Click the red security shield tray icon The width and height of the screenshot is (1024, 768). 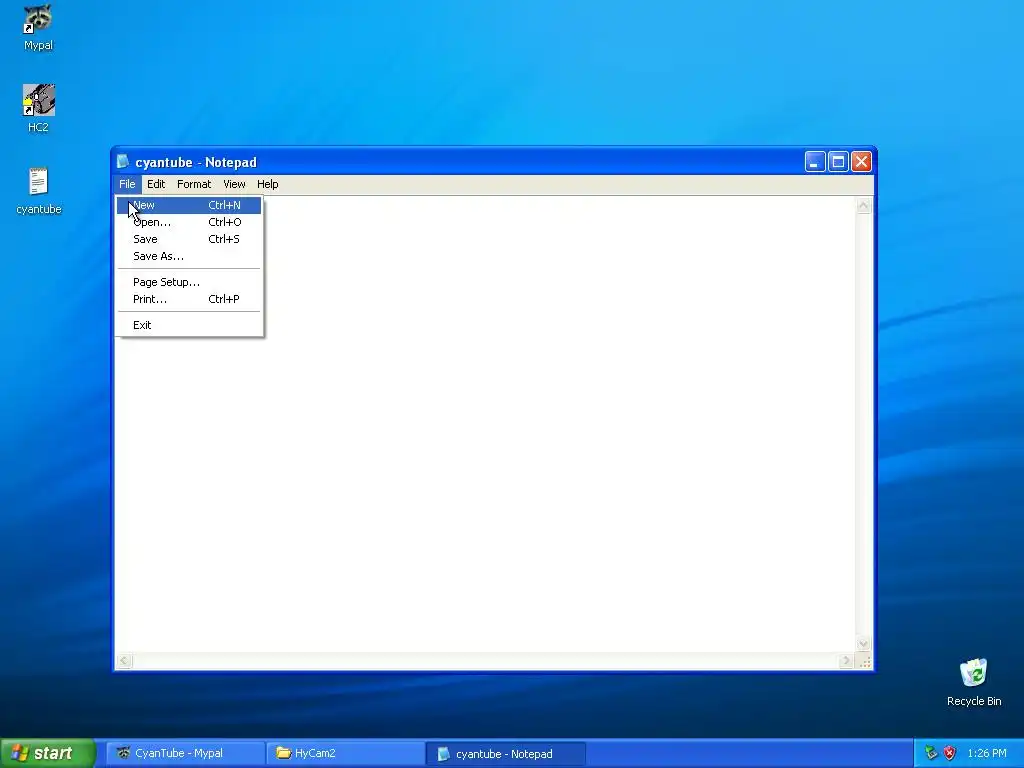(x=950, y=753)
